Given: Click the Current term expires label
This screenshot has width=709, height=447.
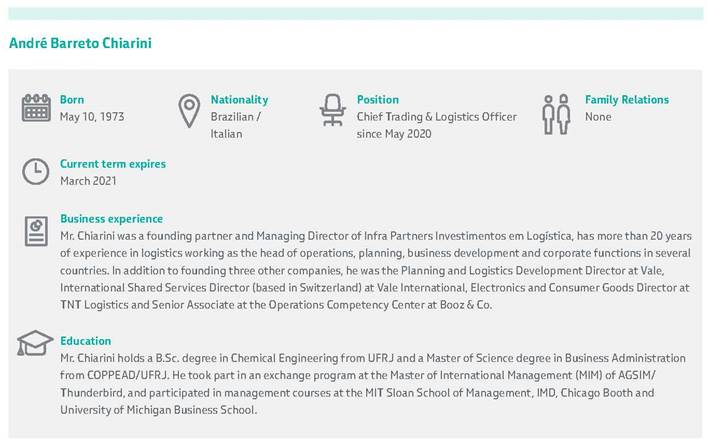Looking at the screenshot, I should click(x=113, y=164).
